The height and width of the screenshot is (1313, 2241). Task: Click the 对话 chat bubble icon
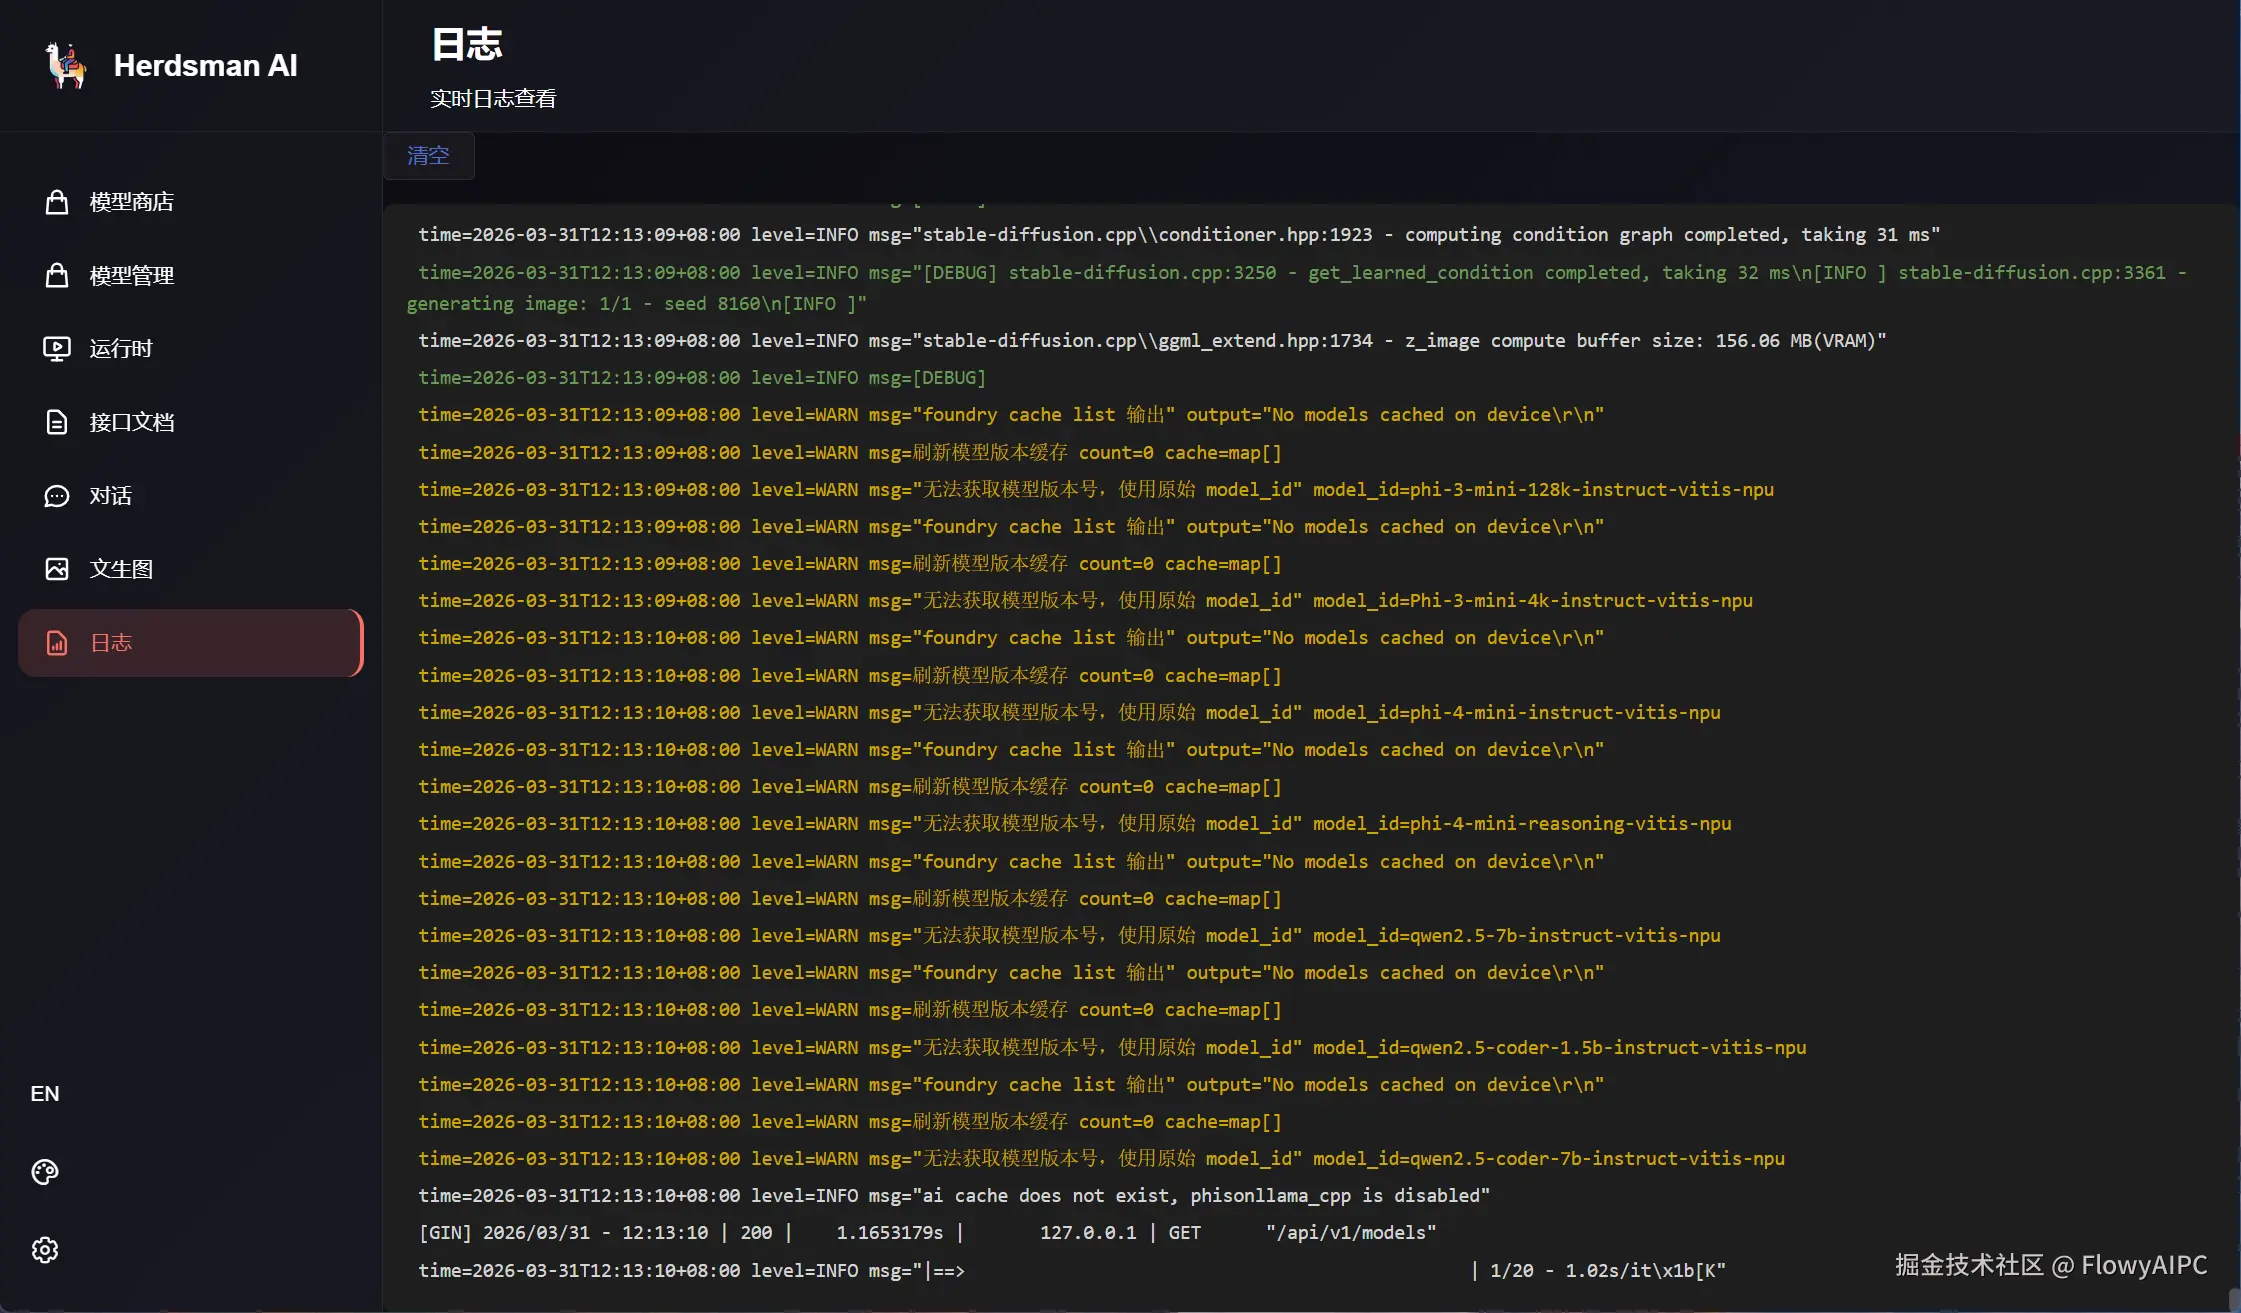click(x=57, y=496)
